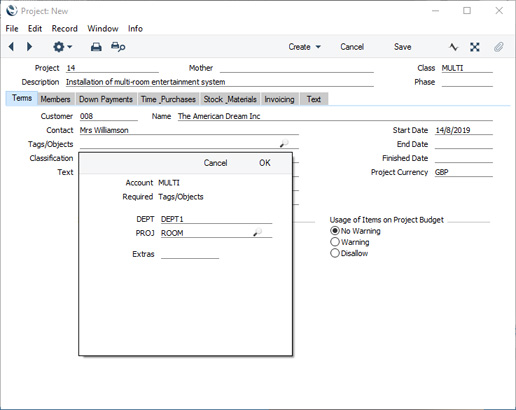The image size is (516, 410).
Task: Click the printer icon
Action: [x=96, y=47]
